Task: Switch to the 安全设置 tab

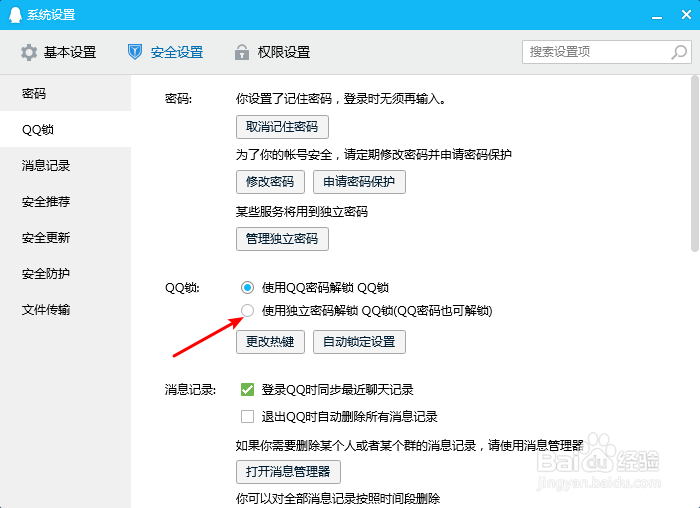Action: pyautogui.click(x=165, y=52)
